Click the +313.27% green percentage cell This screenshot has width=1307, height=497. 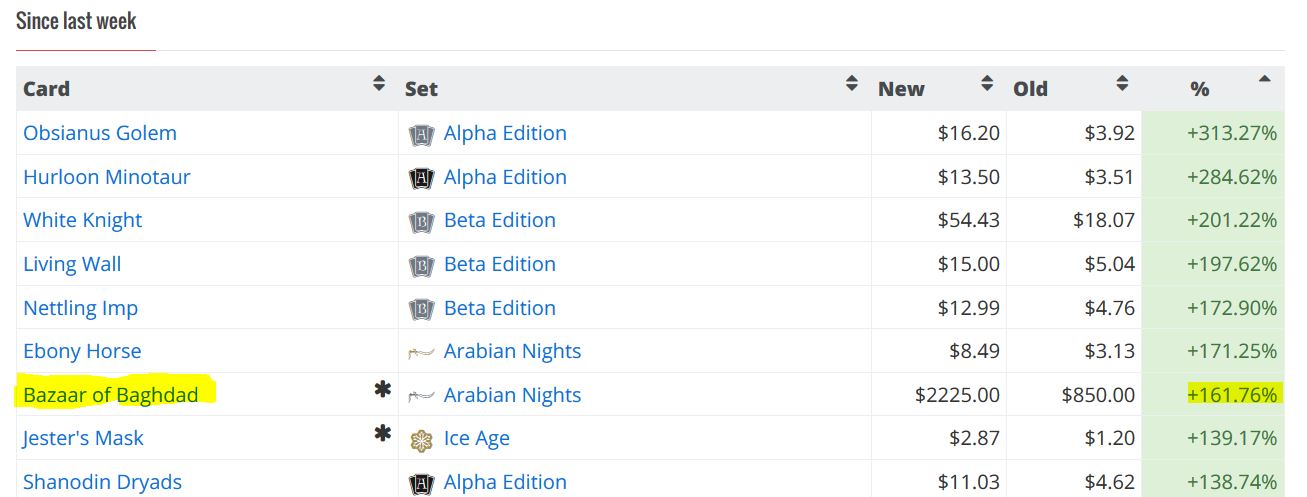1231,134
